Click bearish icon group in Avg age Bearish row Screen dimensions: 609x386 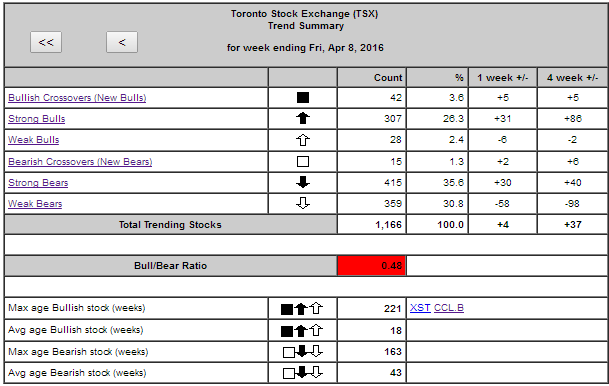tap(303, 373)
